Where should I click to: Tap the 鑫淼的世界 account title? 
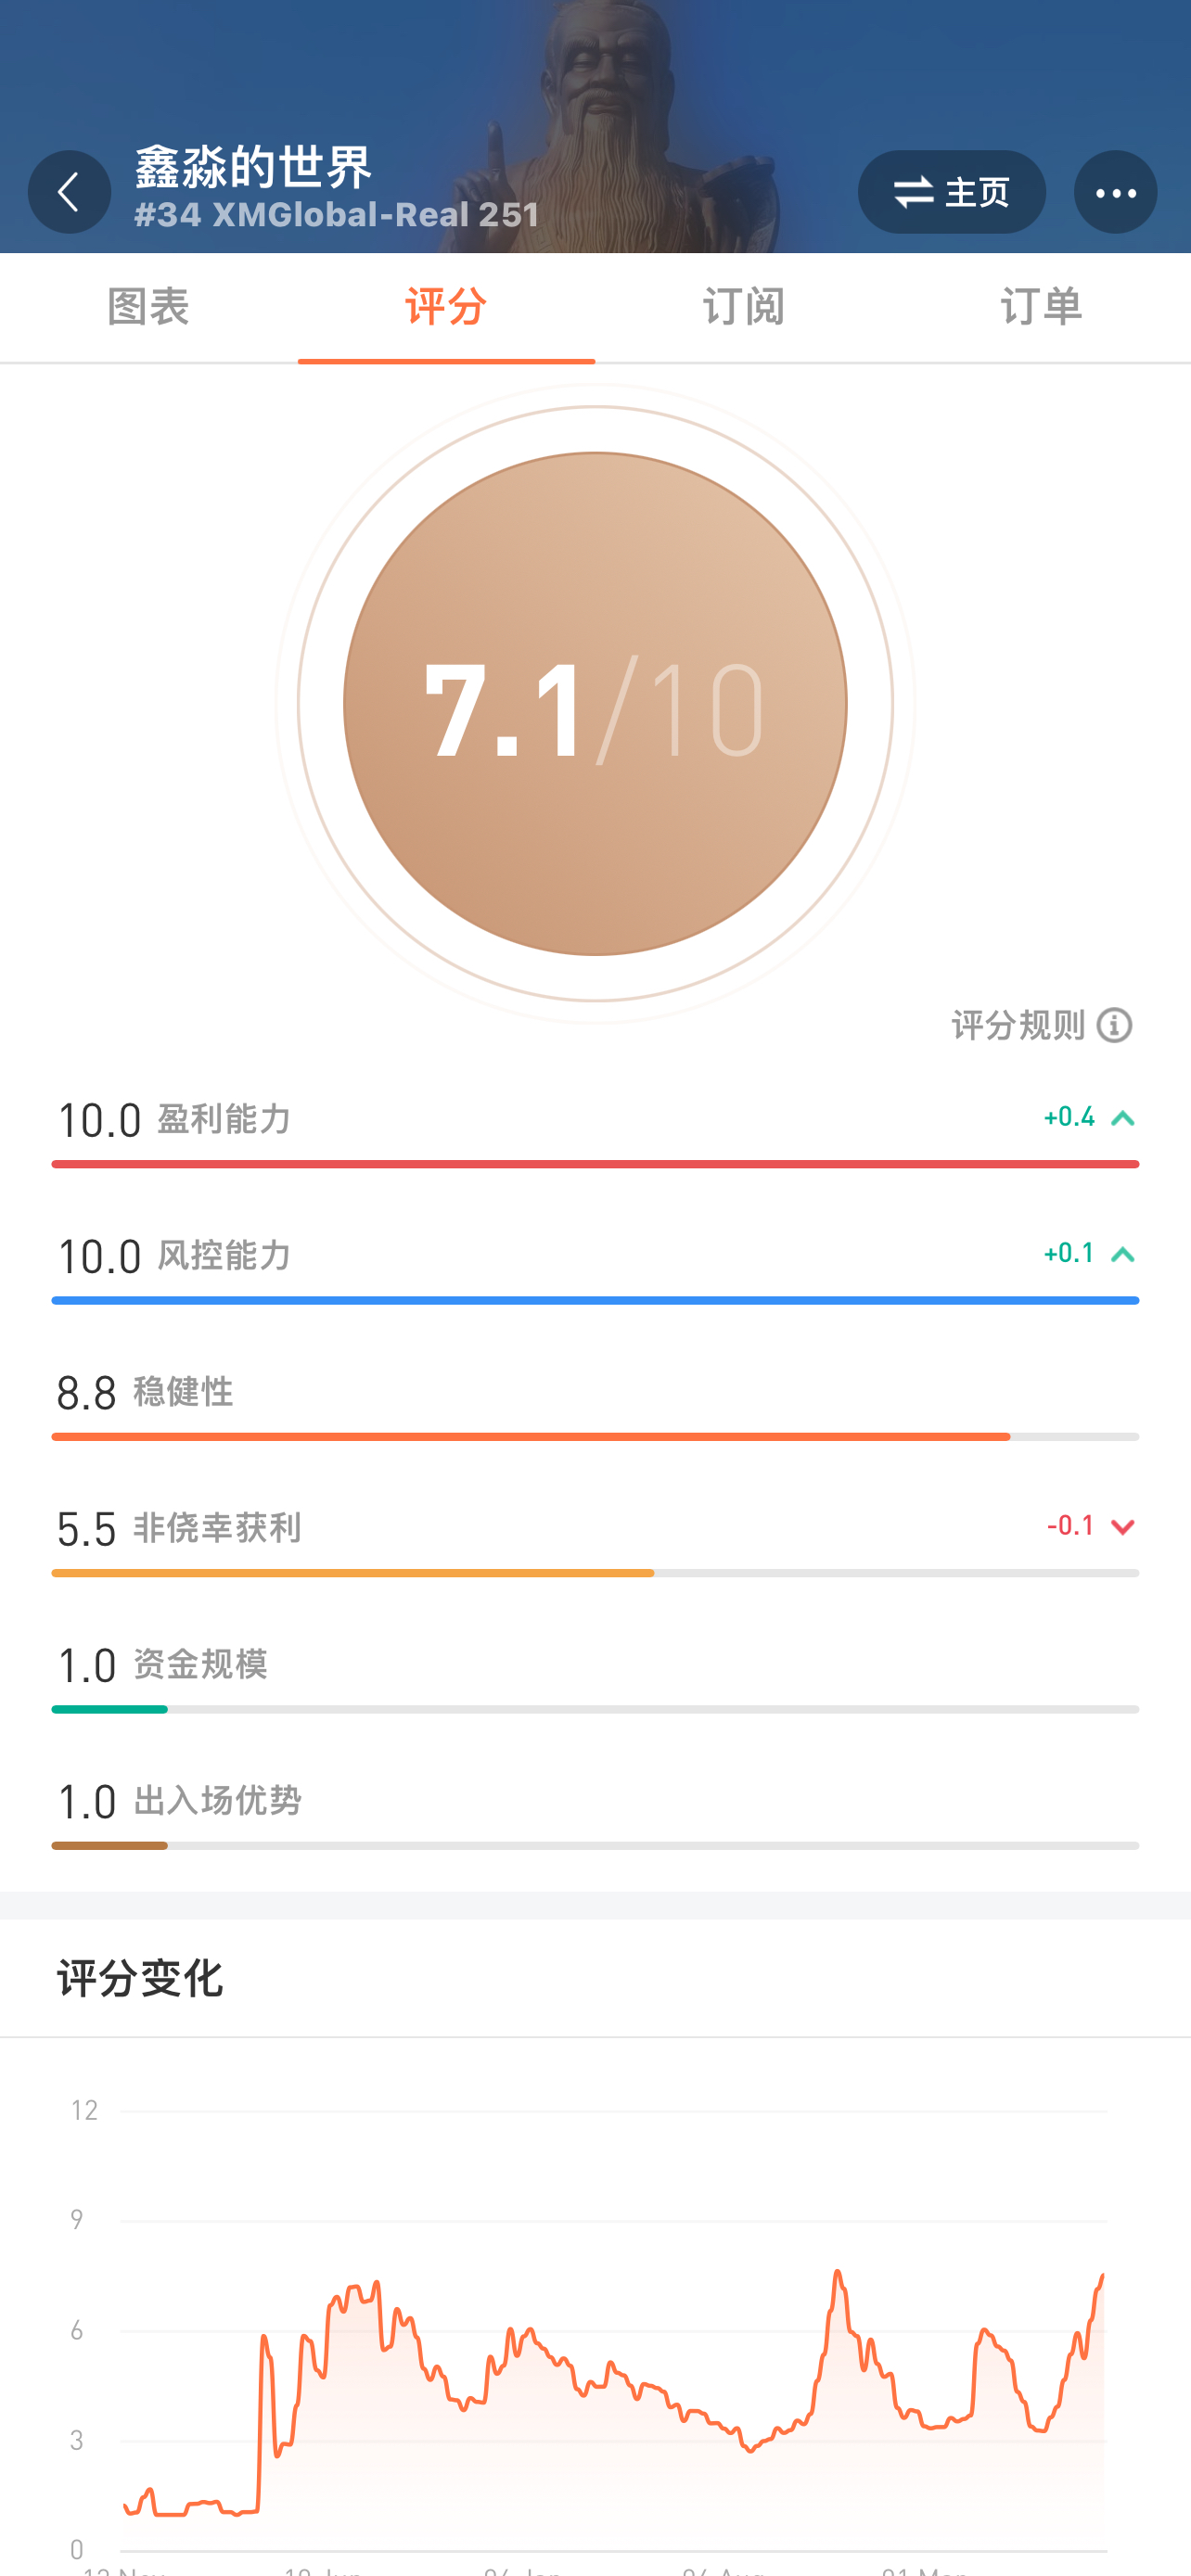tap(253, 166)
